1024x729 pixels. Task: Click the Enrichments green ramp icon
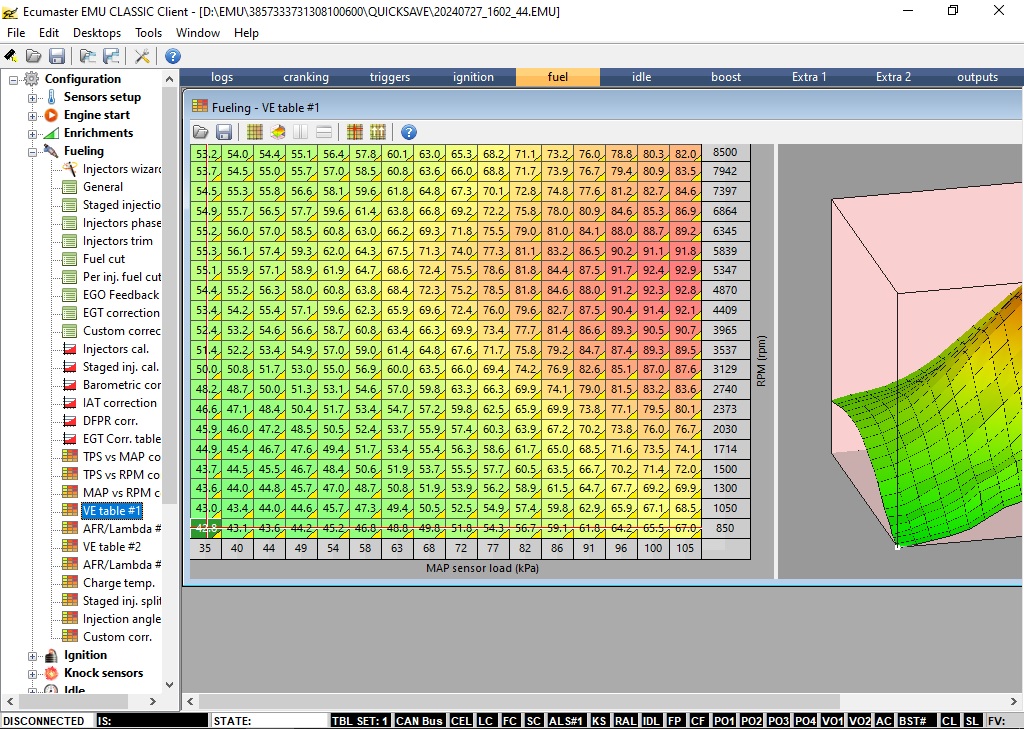tap(52, 133)
